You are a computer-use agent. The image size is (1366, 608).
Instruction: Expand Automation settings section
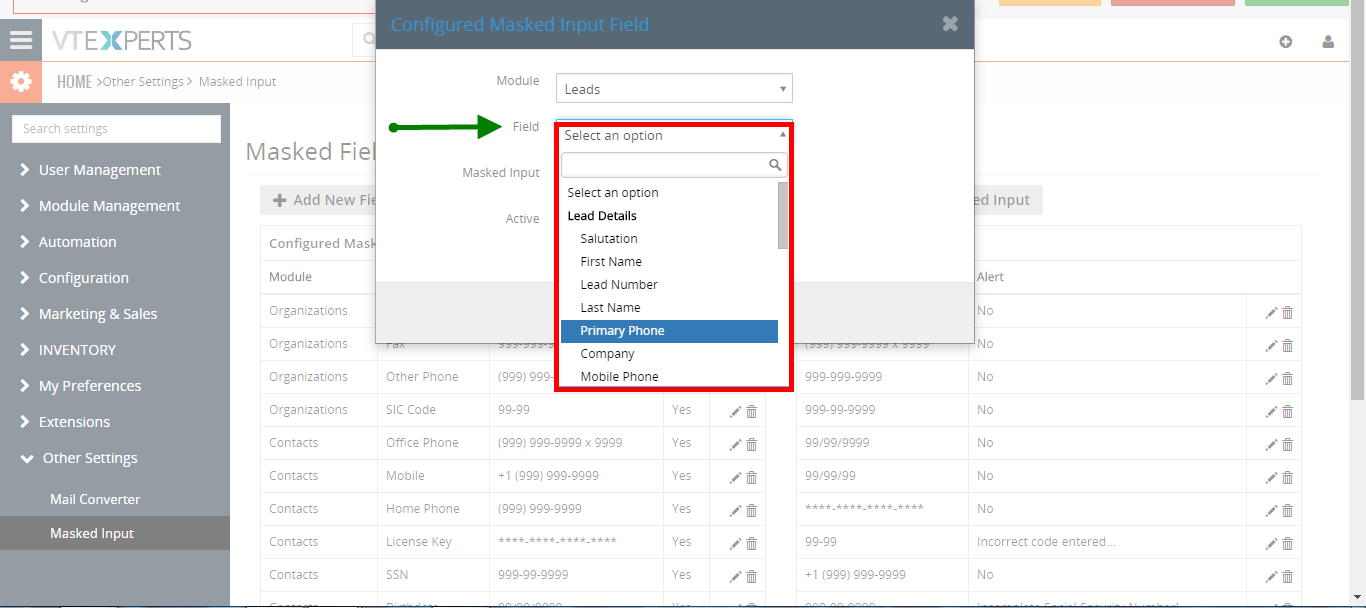(x=68, y=242)
